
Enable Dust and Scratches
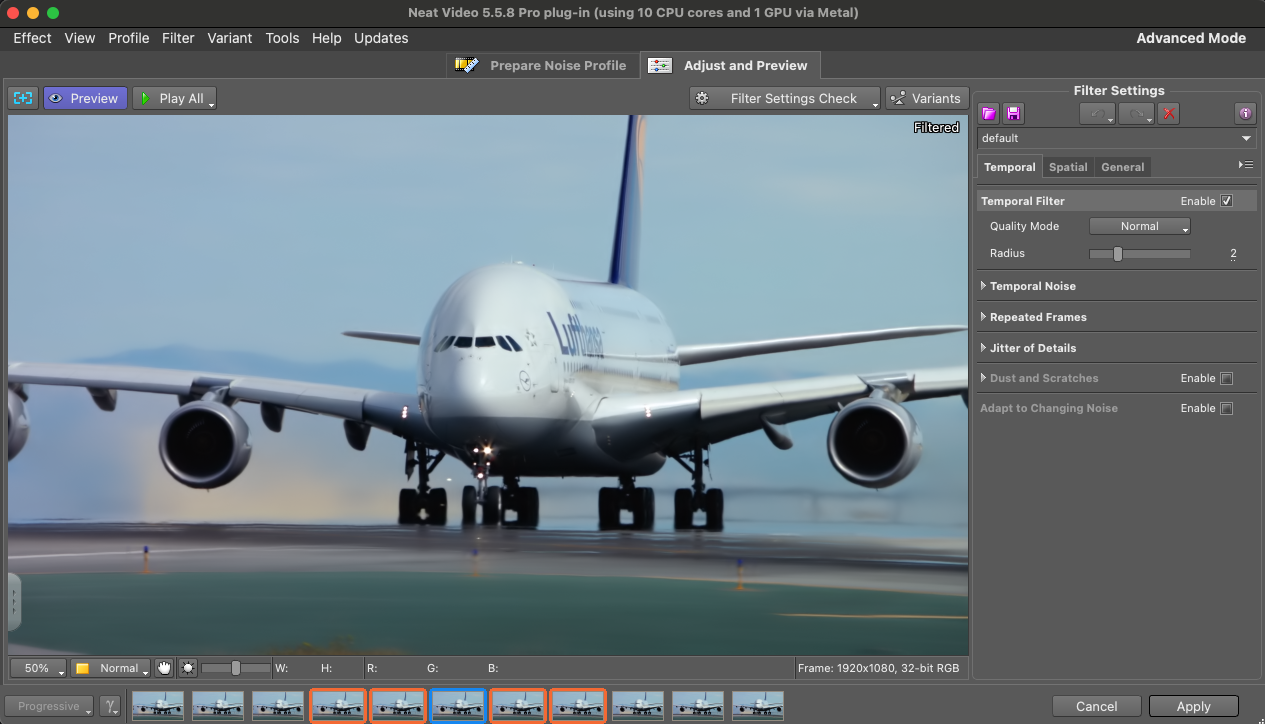1227,378
